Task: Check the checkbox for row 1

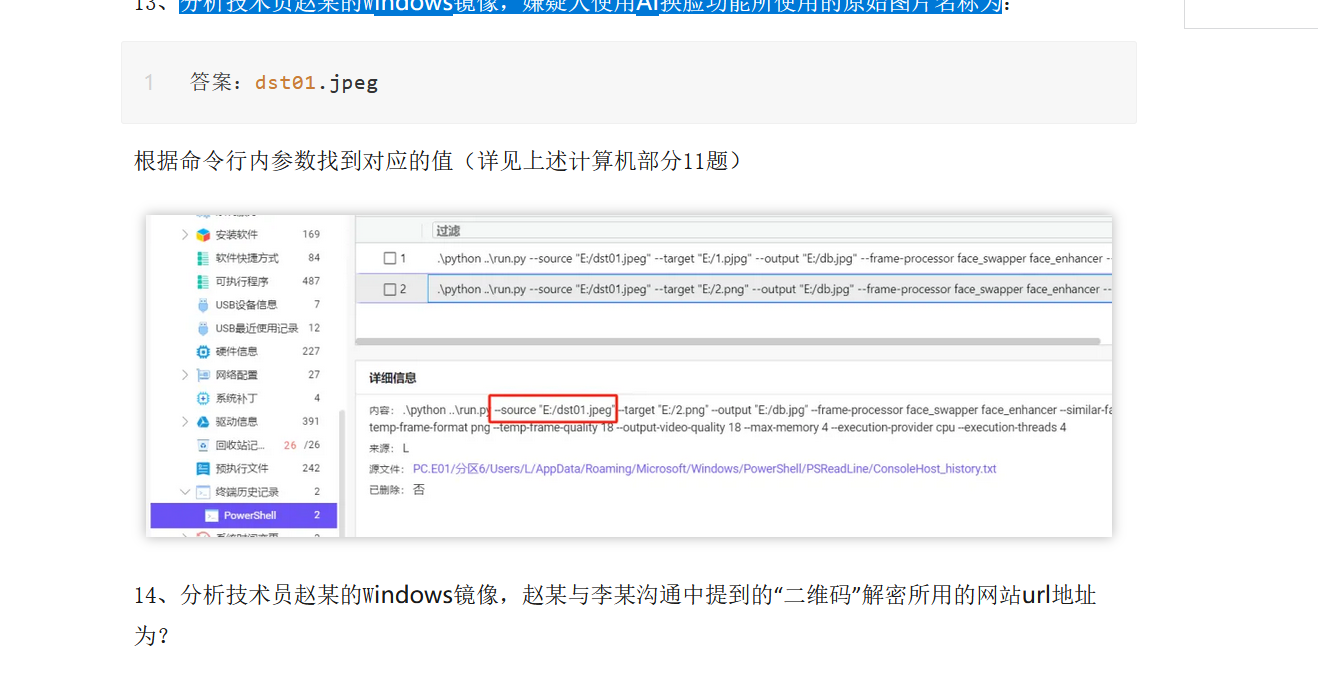Action: click(x=390, y=259)
